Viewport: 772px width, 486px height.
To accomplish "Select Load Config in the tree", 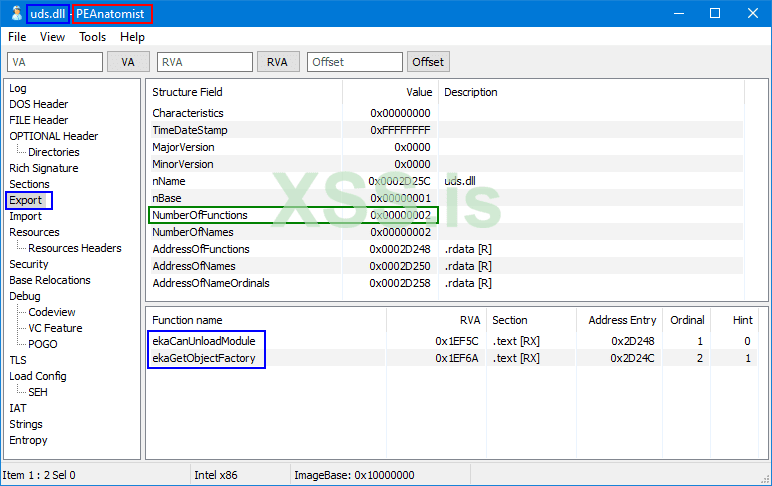I will pos(38,376).
